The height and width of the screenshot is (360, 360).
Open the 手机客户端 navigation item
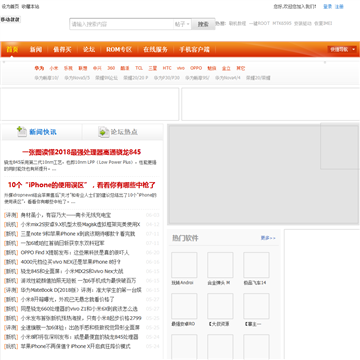click(194, 49)
